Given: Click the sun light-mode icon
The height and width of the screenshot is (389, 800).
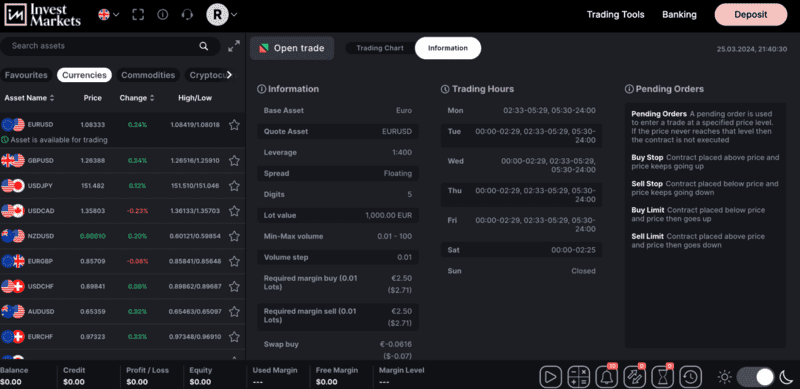Looking at the screenshot, I should click(x=724, y=377).
